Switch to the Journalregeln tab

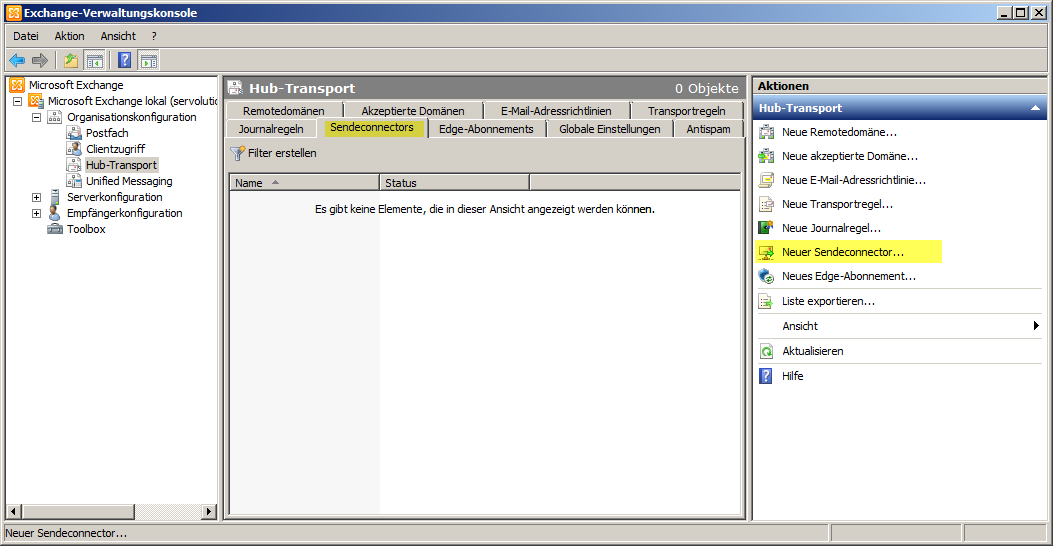coord(271,129)
